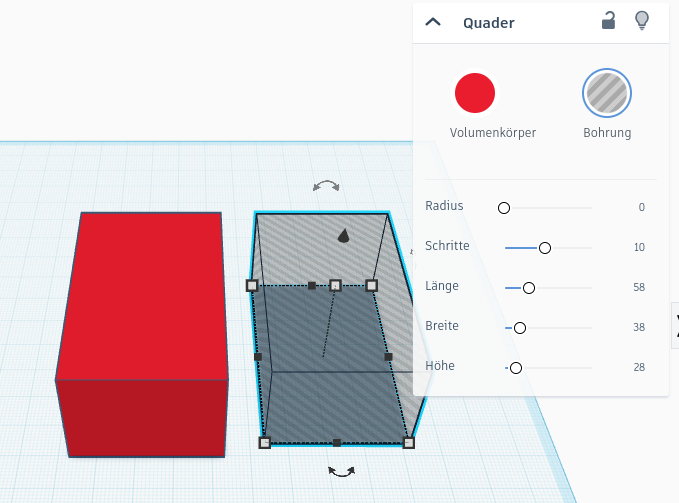679x503 pixels.
Task: Click the Schritte label
Action: [447, 246]
